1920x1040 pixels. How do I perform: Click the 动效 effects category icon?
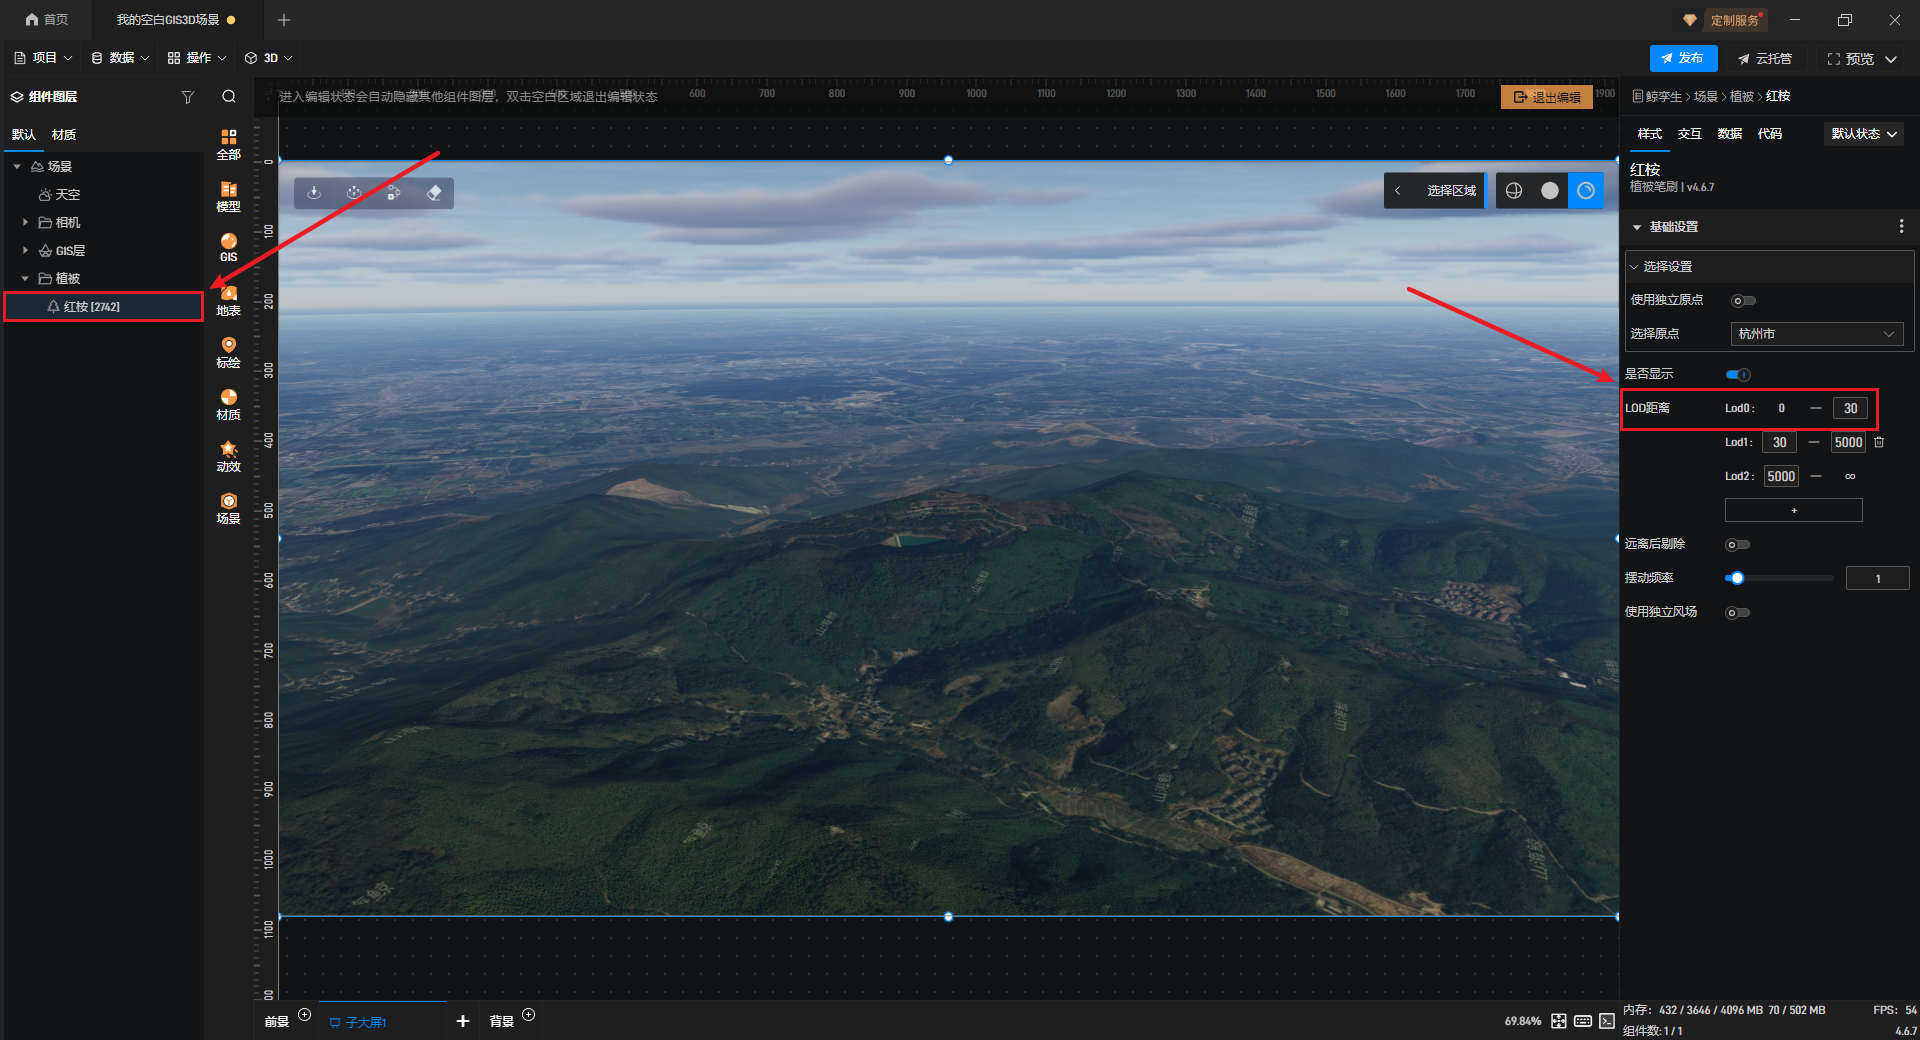coord(228,456)
